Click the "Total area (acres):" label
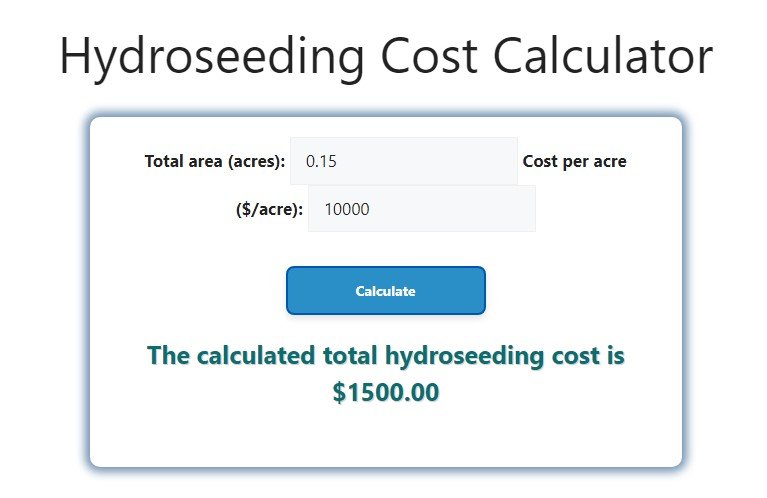The image size is (767, 498). click(x=215, y=161)
